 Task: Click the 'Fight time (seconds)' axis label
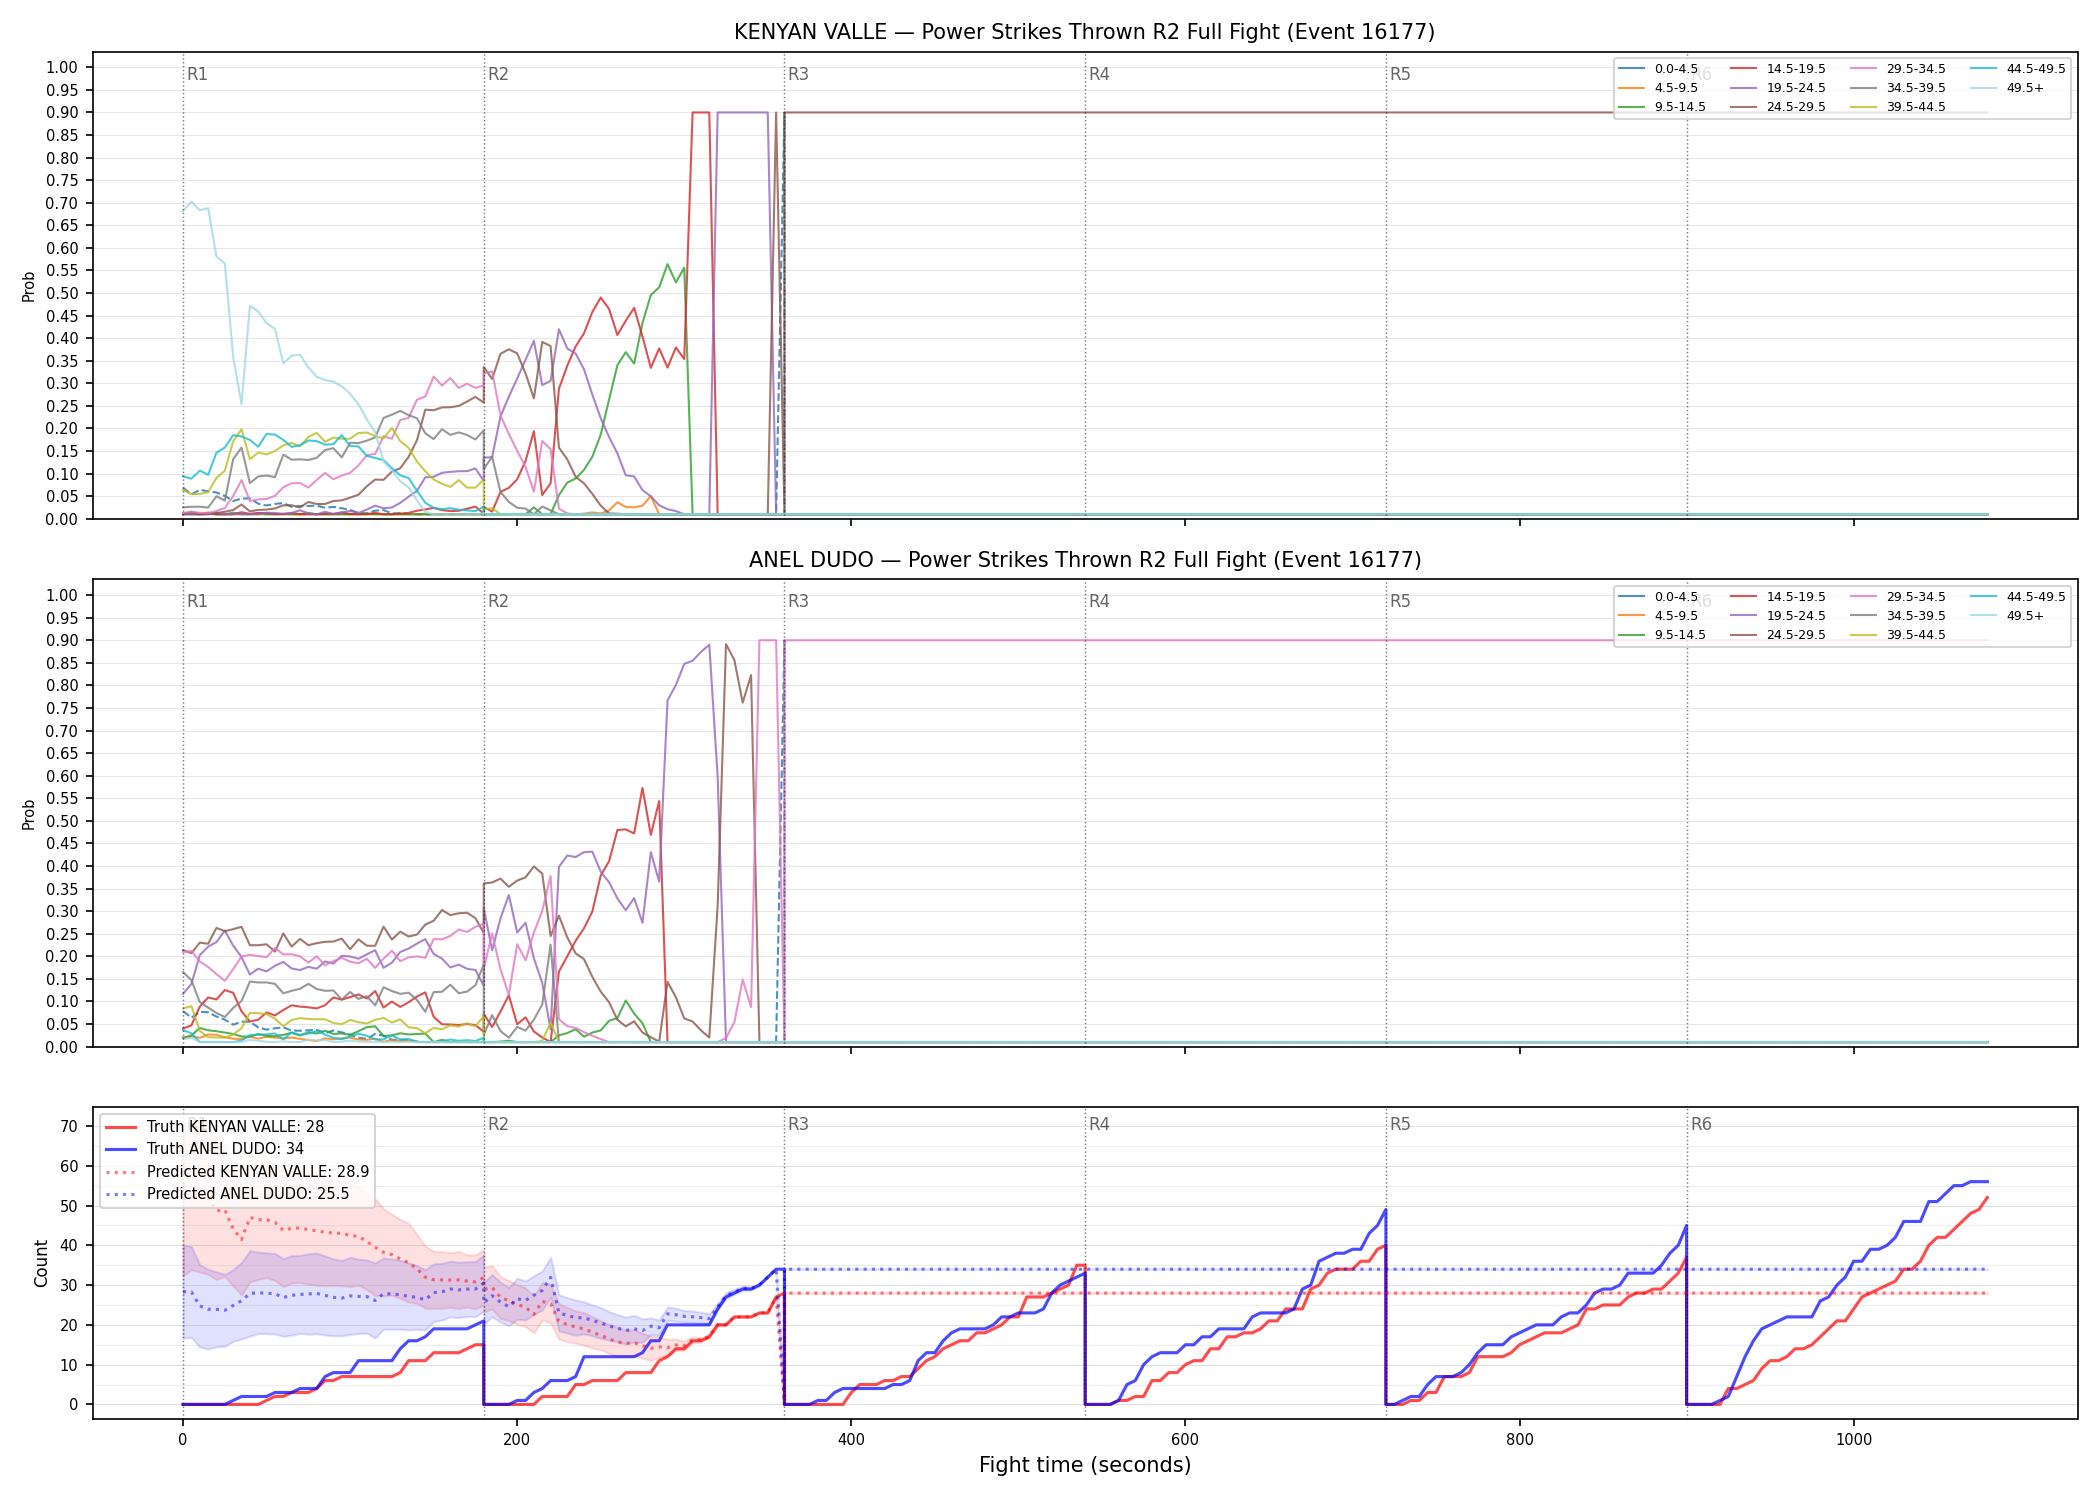tap(1085, 1465)
